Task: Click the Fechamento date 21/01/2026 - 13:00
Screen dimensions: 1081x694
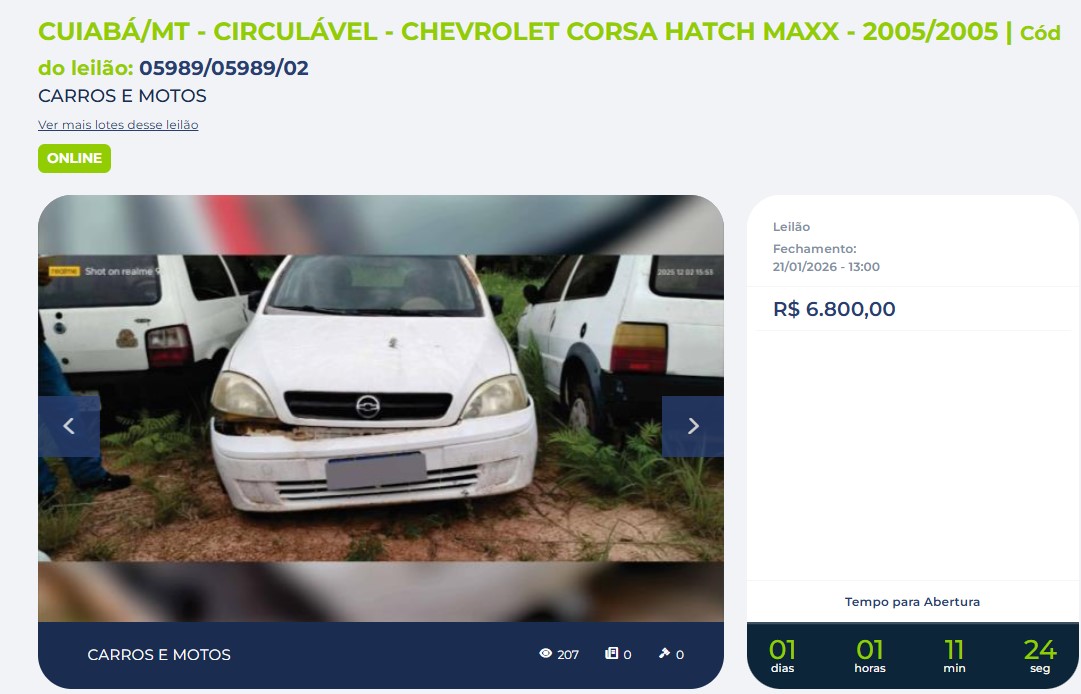Action: 826,267
